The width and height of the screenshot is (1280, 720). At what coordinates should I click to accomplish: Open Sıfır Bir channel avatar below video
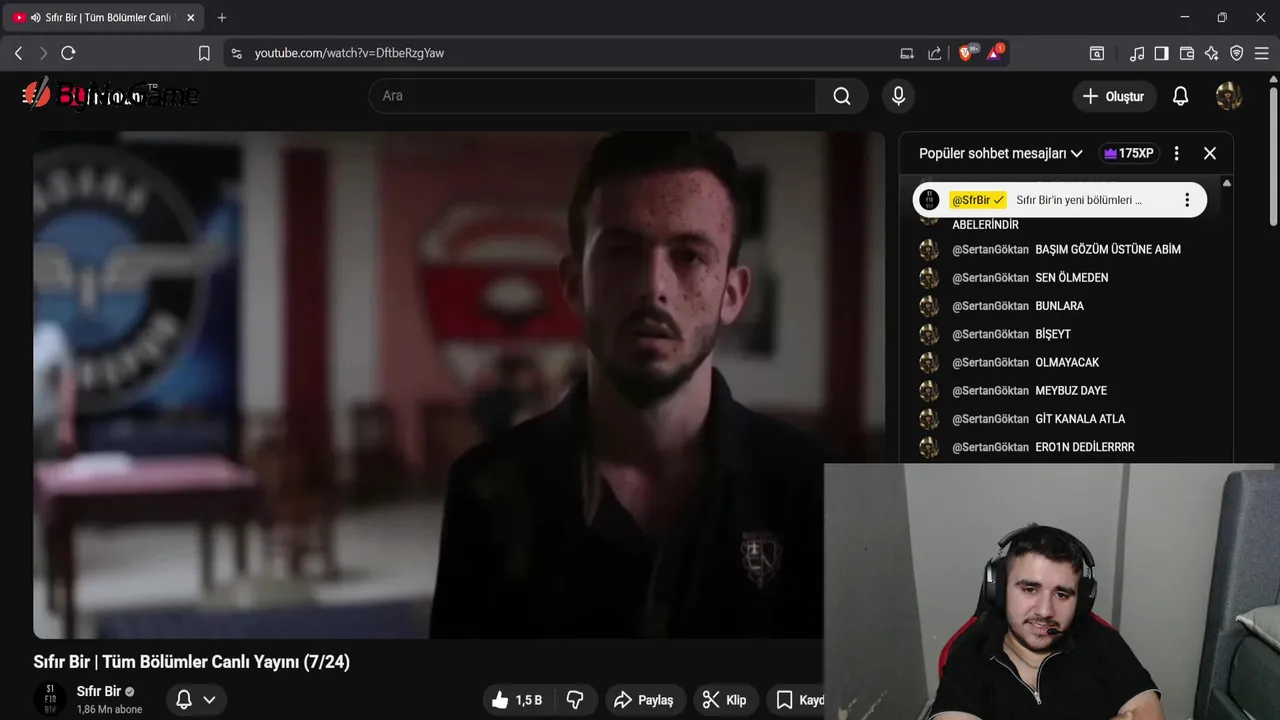50,699
